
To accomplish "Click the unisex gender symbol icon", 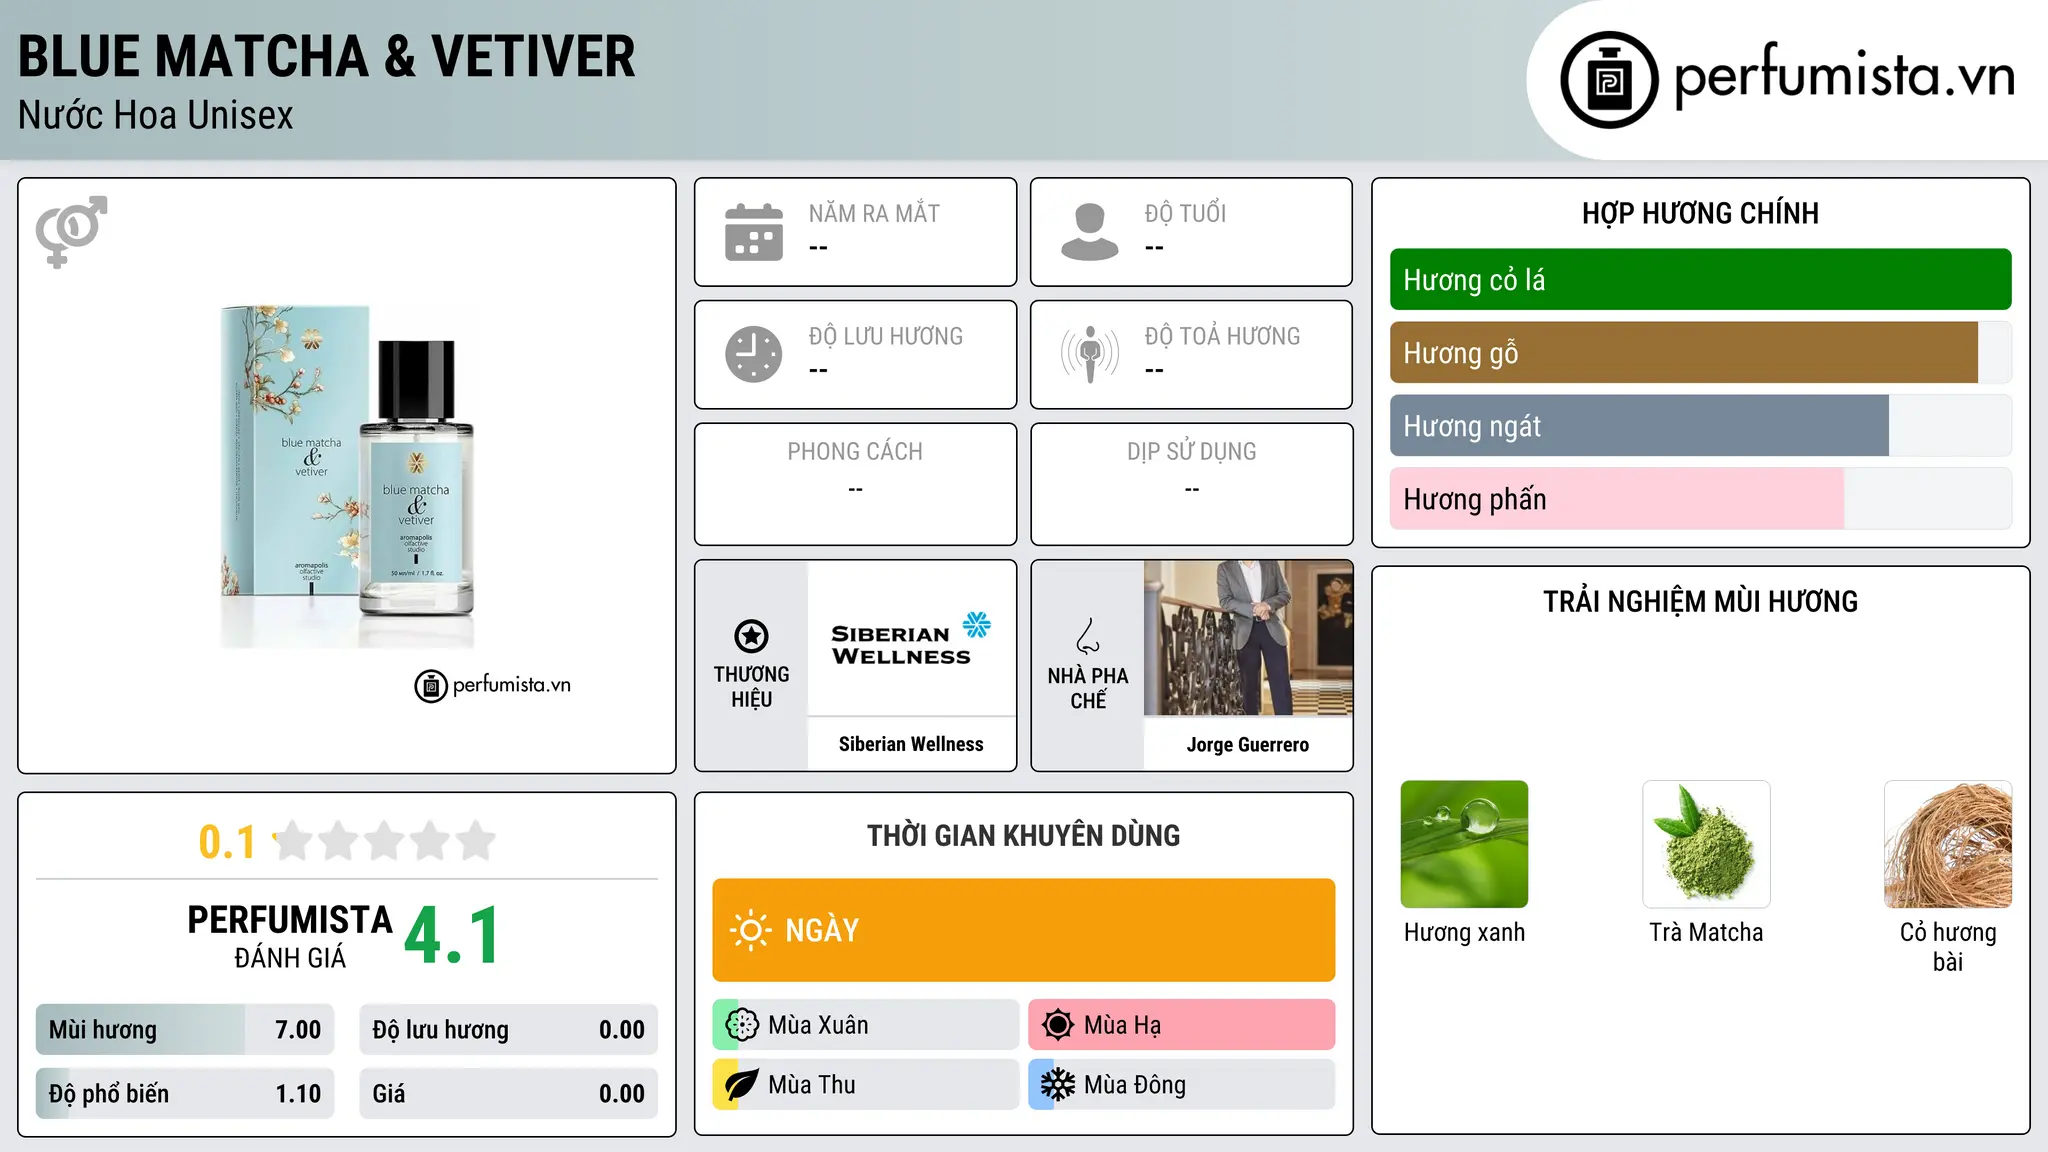I will [71, 231].
